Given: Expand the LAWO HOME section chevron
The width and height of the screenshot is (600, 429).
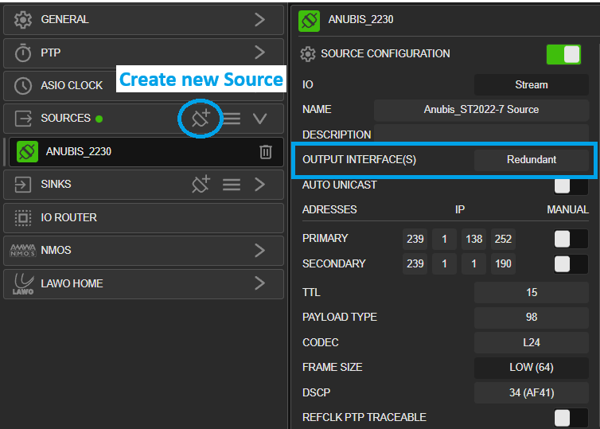Looking at the screenshot, I should coord(260,284).
